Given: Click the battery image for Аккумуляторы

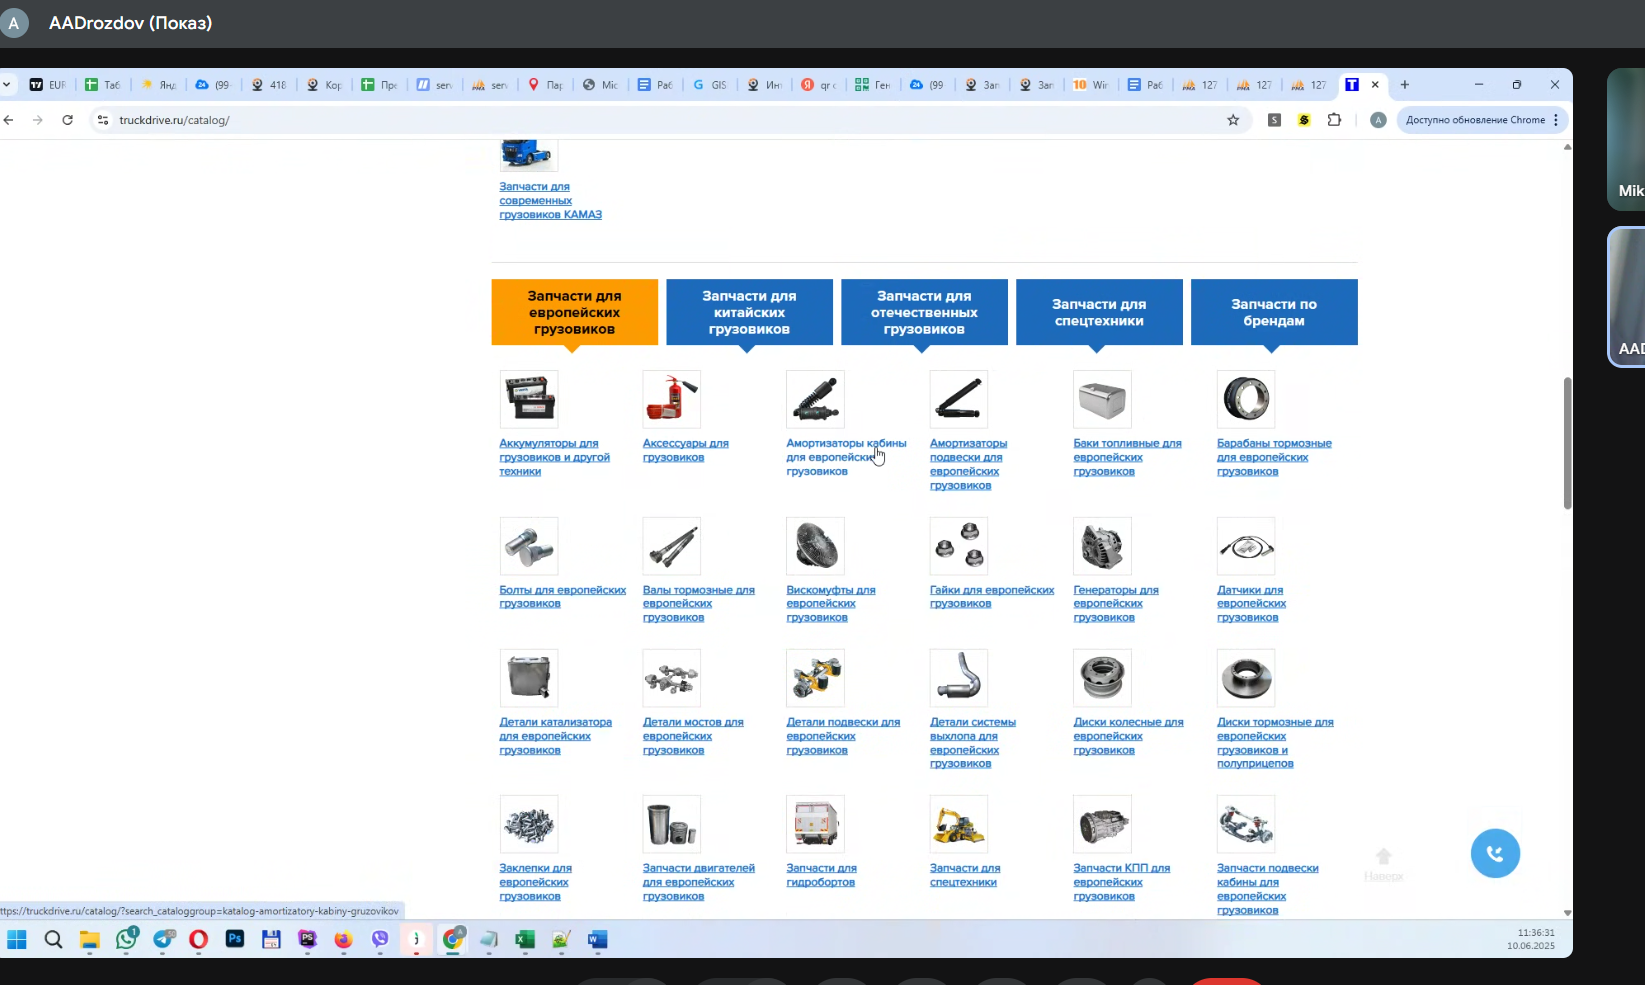Looking at the screenshot, I should point(529,399).
